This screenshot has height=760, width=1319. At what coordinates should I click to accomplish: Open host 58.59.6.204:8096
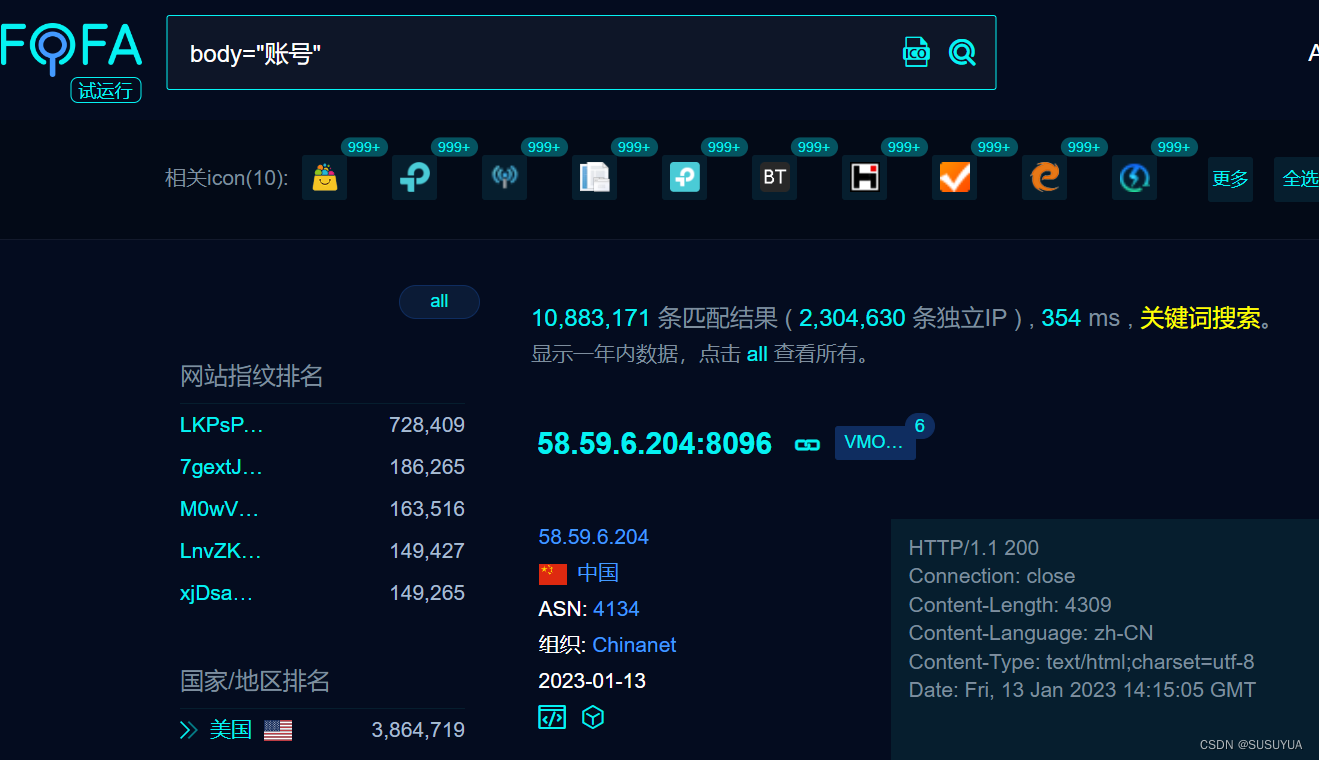(x=655, y=443)
